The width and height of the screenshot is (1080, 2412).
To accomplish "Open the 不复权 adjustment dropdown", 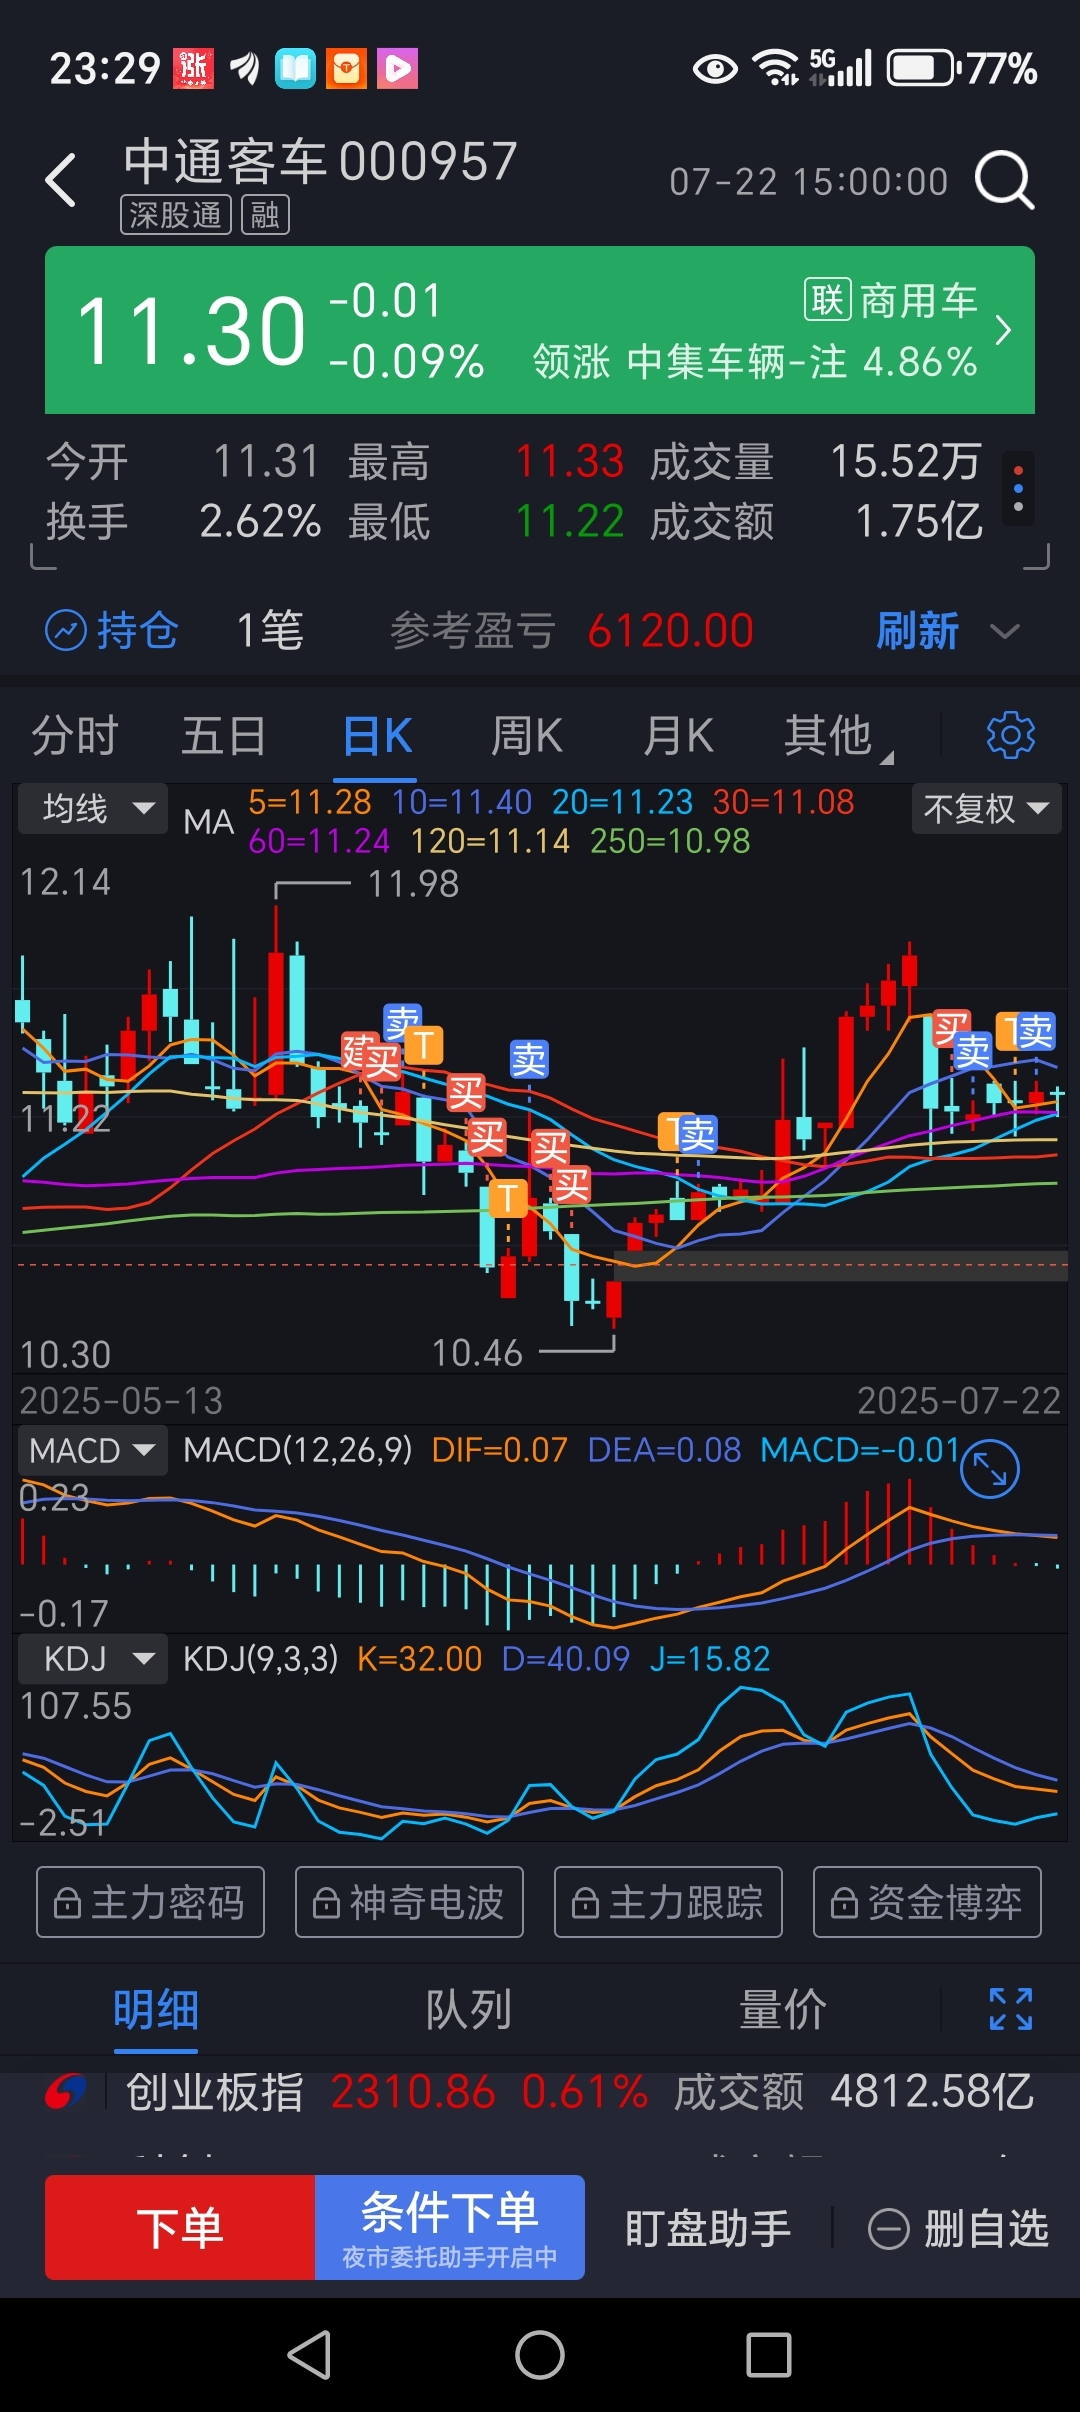I will (986, 808).
